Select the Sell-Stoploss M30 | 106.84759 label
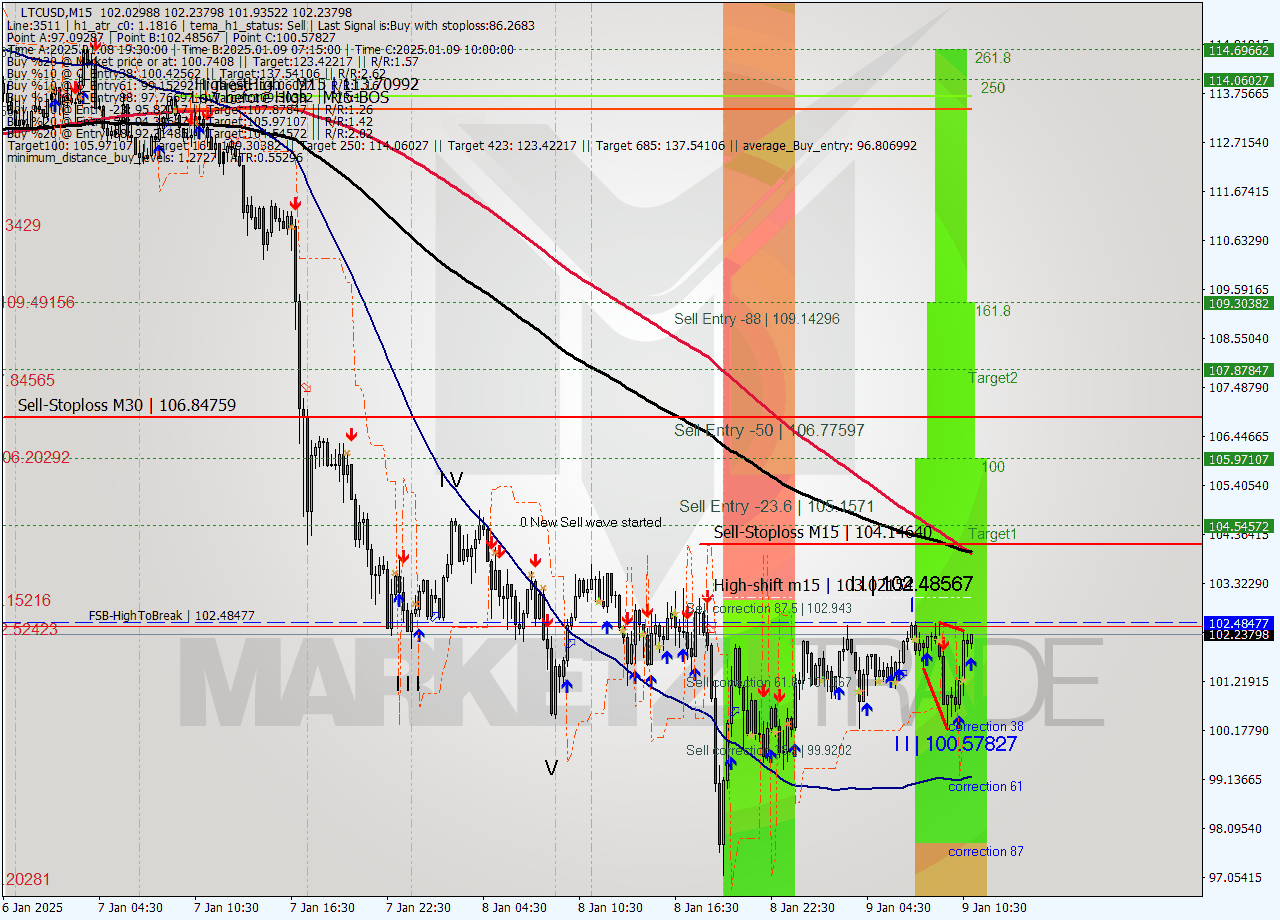The image size is (1280, 920). coord(127,405)
